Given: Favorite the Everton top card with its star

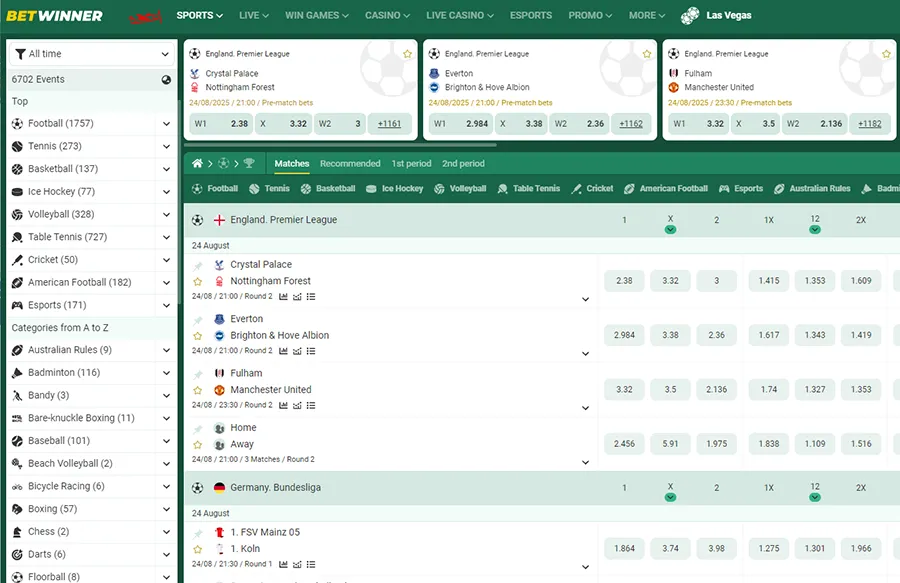Looking at the screenshot, I should (647, 54).
